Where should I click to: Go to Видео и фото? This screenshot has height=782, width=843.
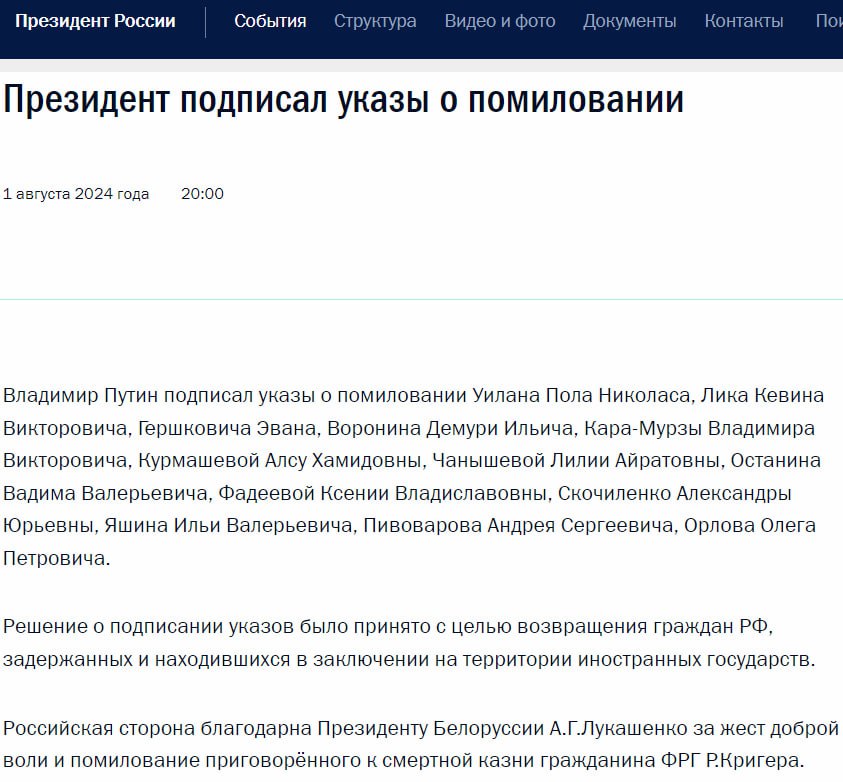pyautogui.click(x=500, y=21)
